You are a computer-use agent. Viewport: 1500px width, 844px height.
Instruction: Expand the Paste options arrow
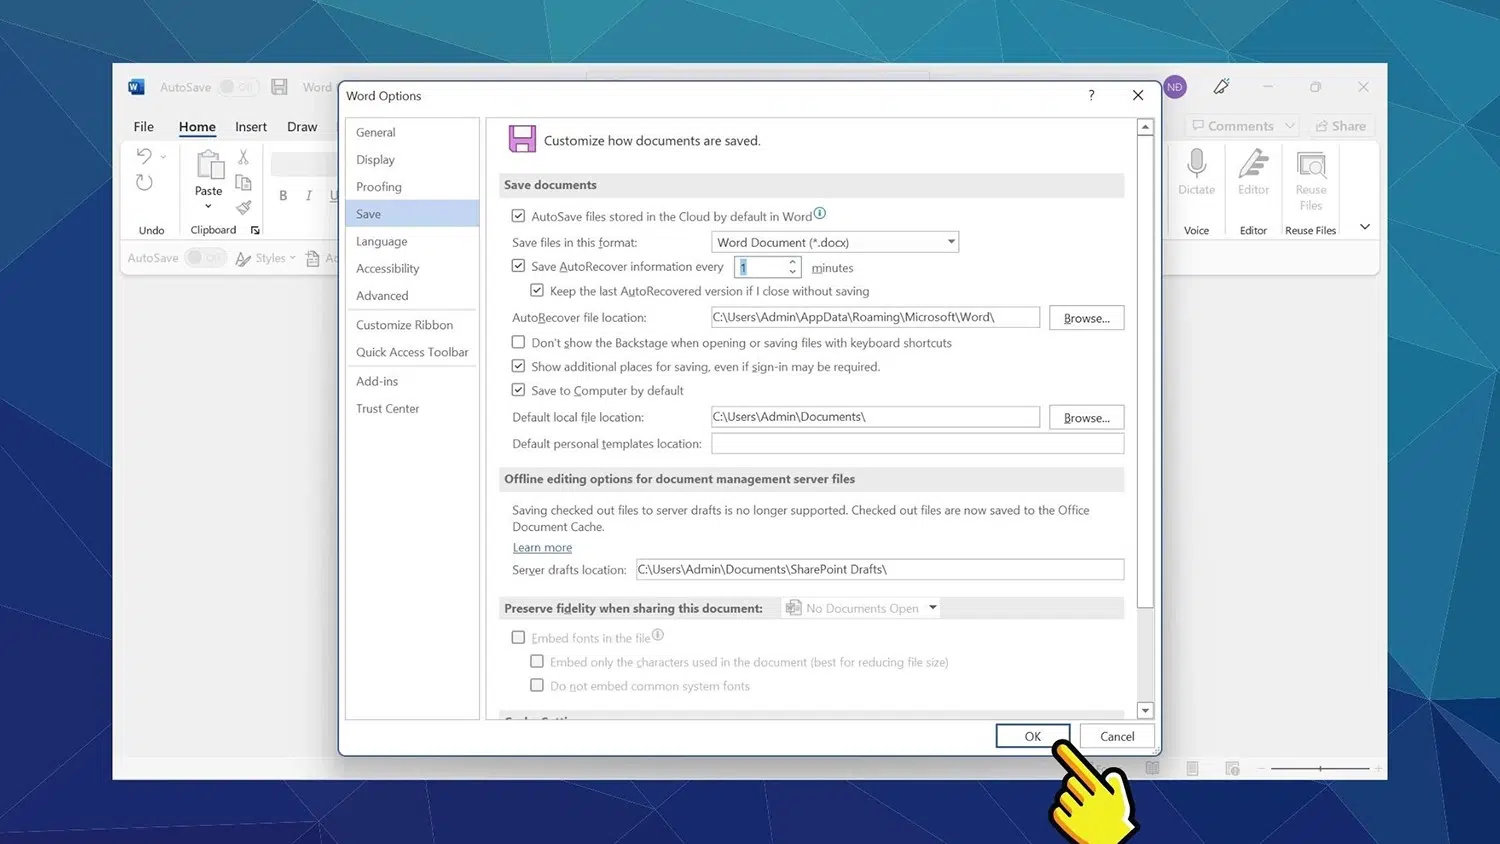[208, 207]
